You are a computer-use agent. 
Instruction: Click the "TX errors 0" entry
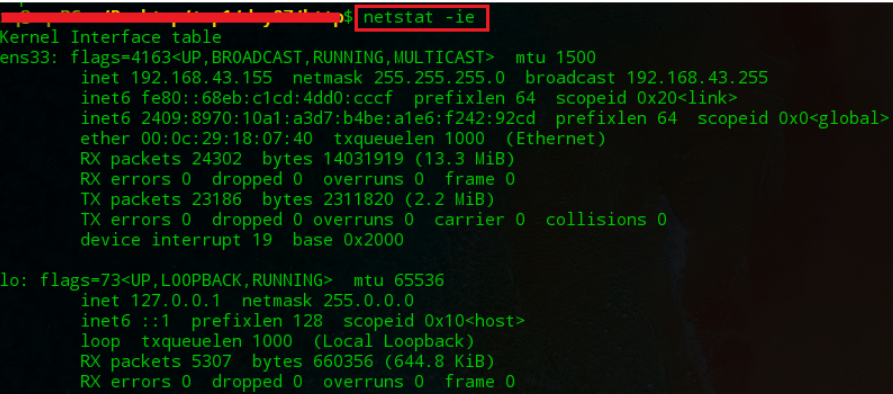click(x=136, y=219)
